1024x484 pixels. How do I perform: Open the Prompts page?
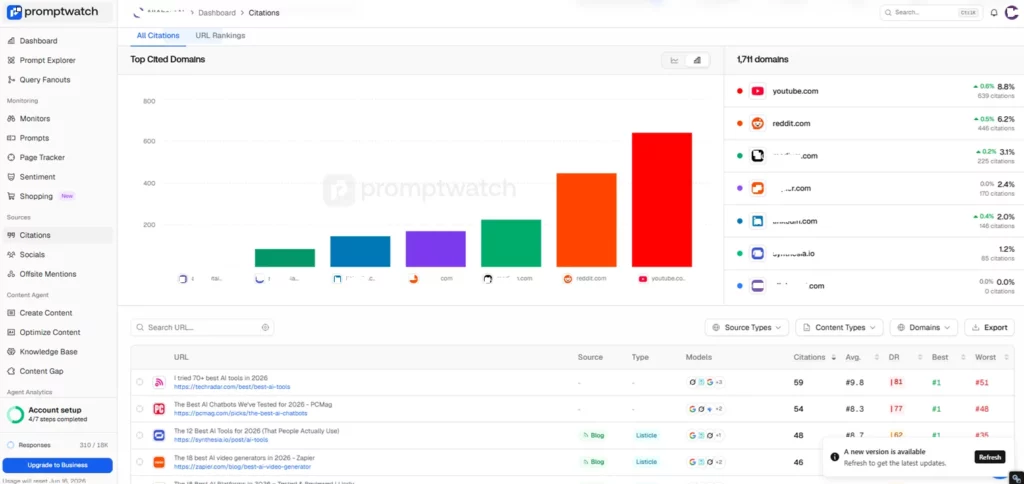(x=34, y=138)
